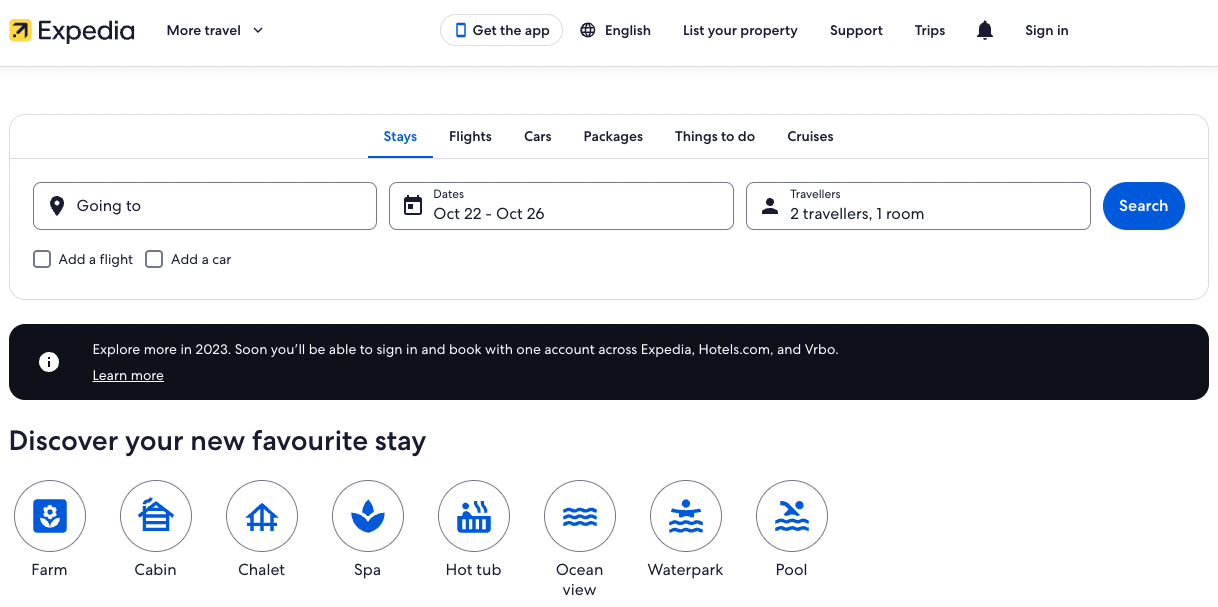
Task: Open the Waterpark stay category
Action: [x=686, y=516]
